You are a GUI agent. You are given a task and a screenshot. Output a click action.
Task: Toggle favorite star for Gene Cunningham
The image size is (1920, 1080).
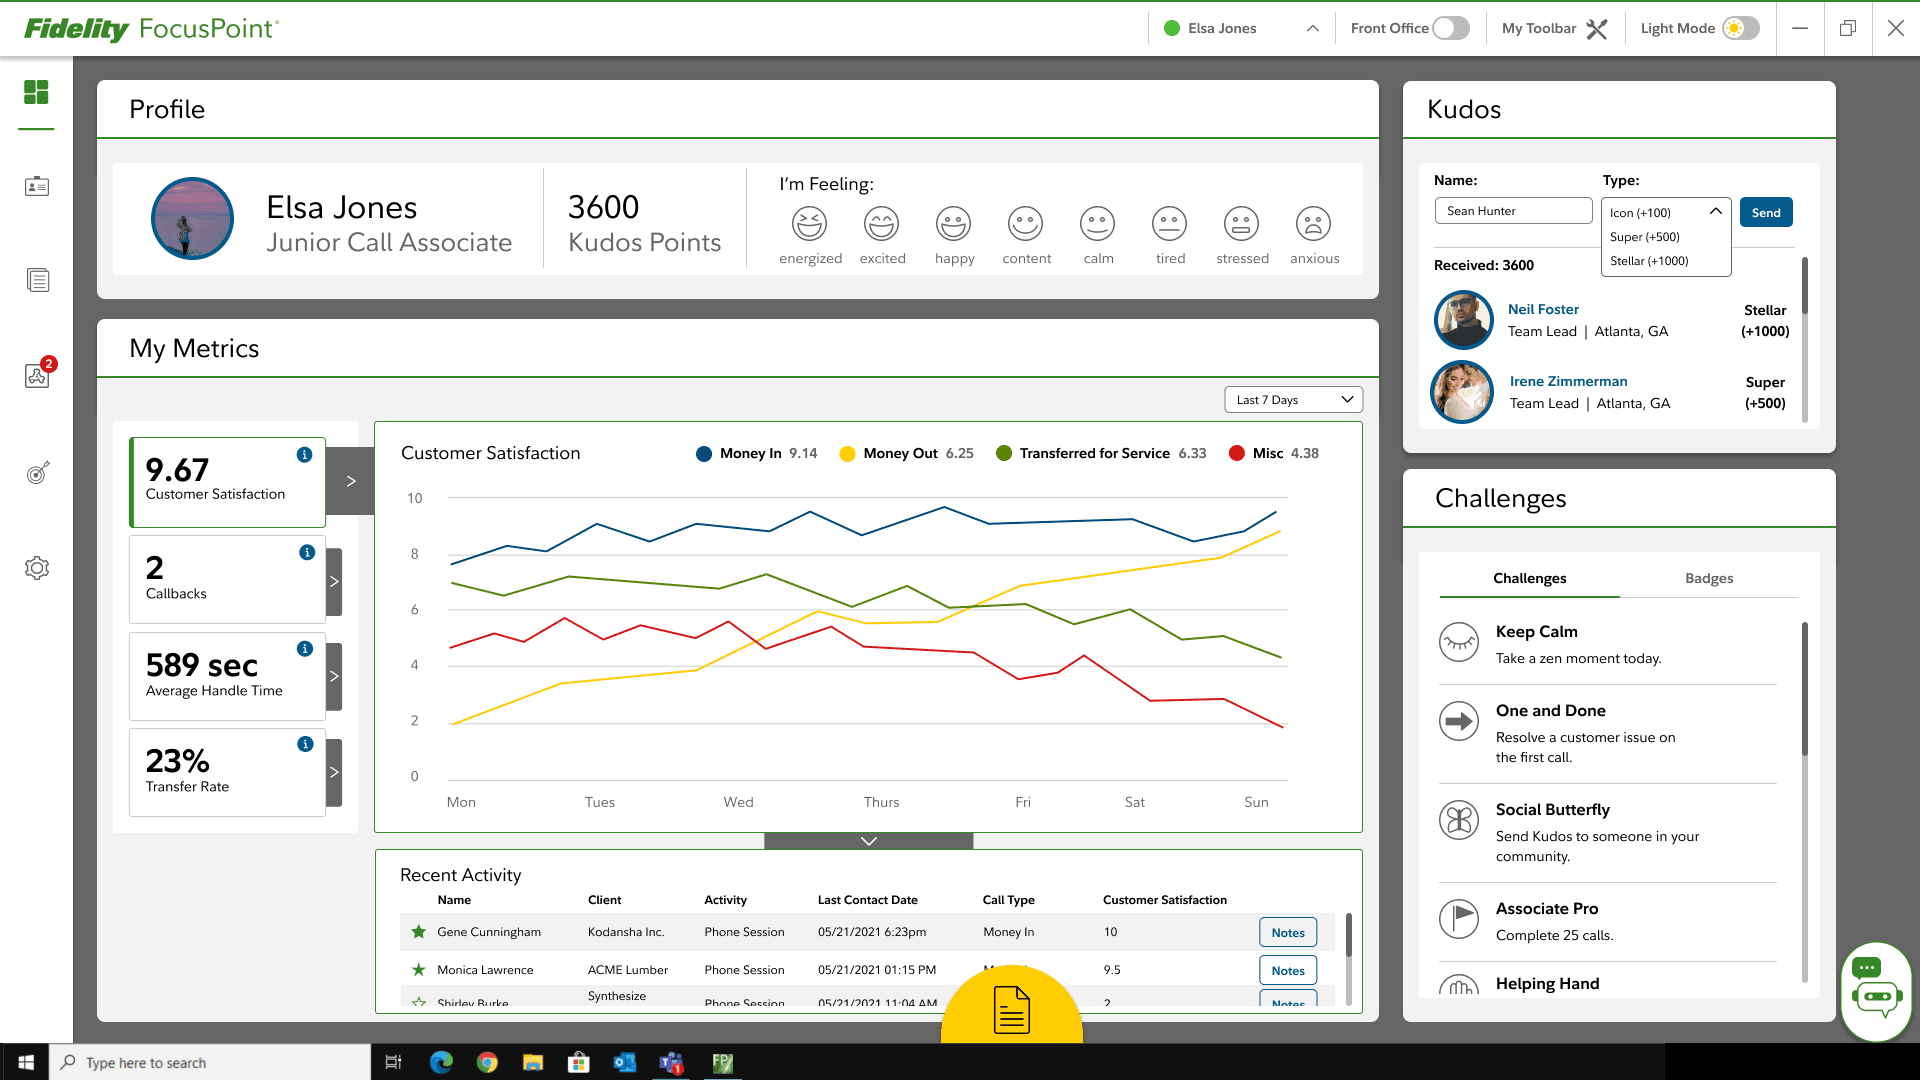(419, 932)
